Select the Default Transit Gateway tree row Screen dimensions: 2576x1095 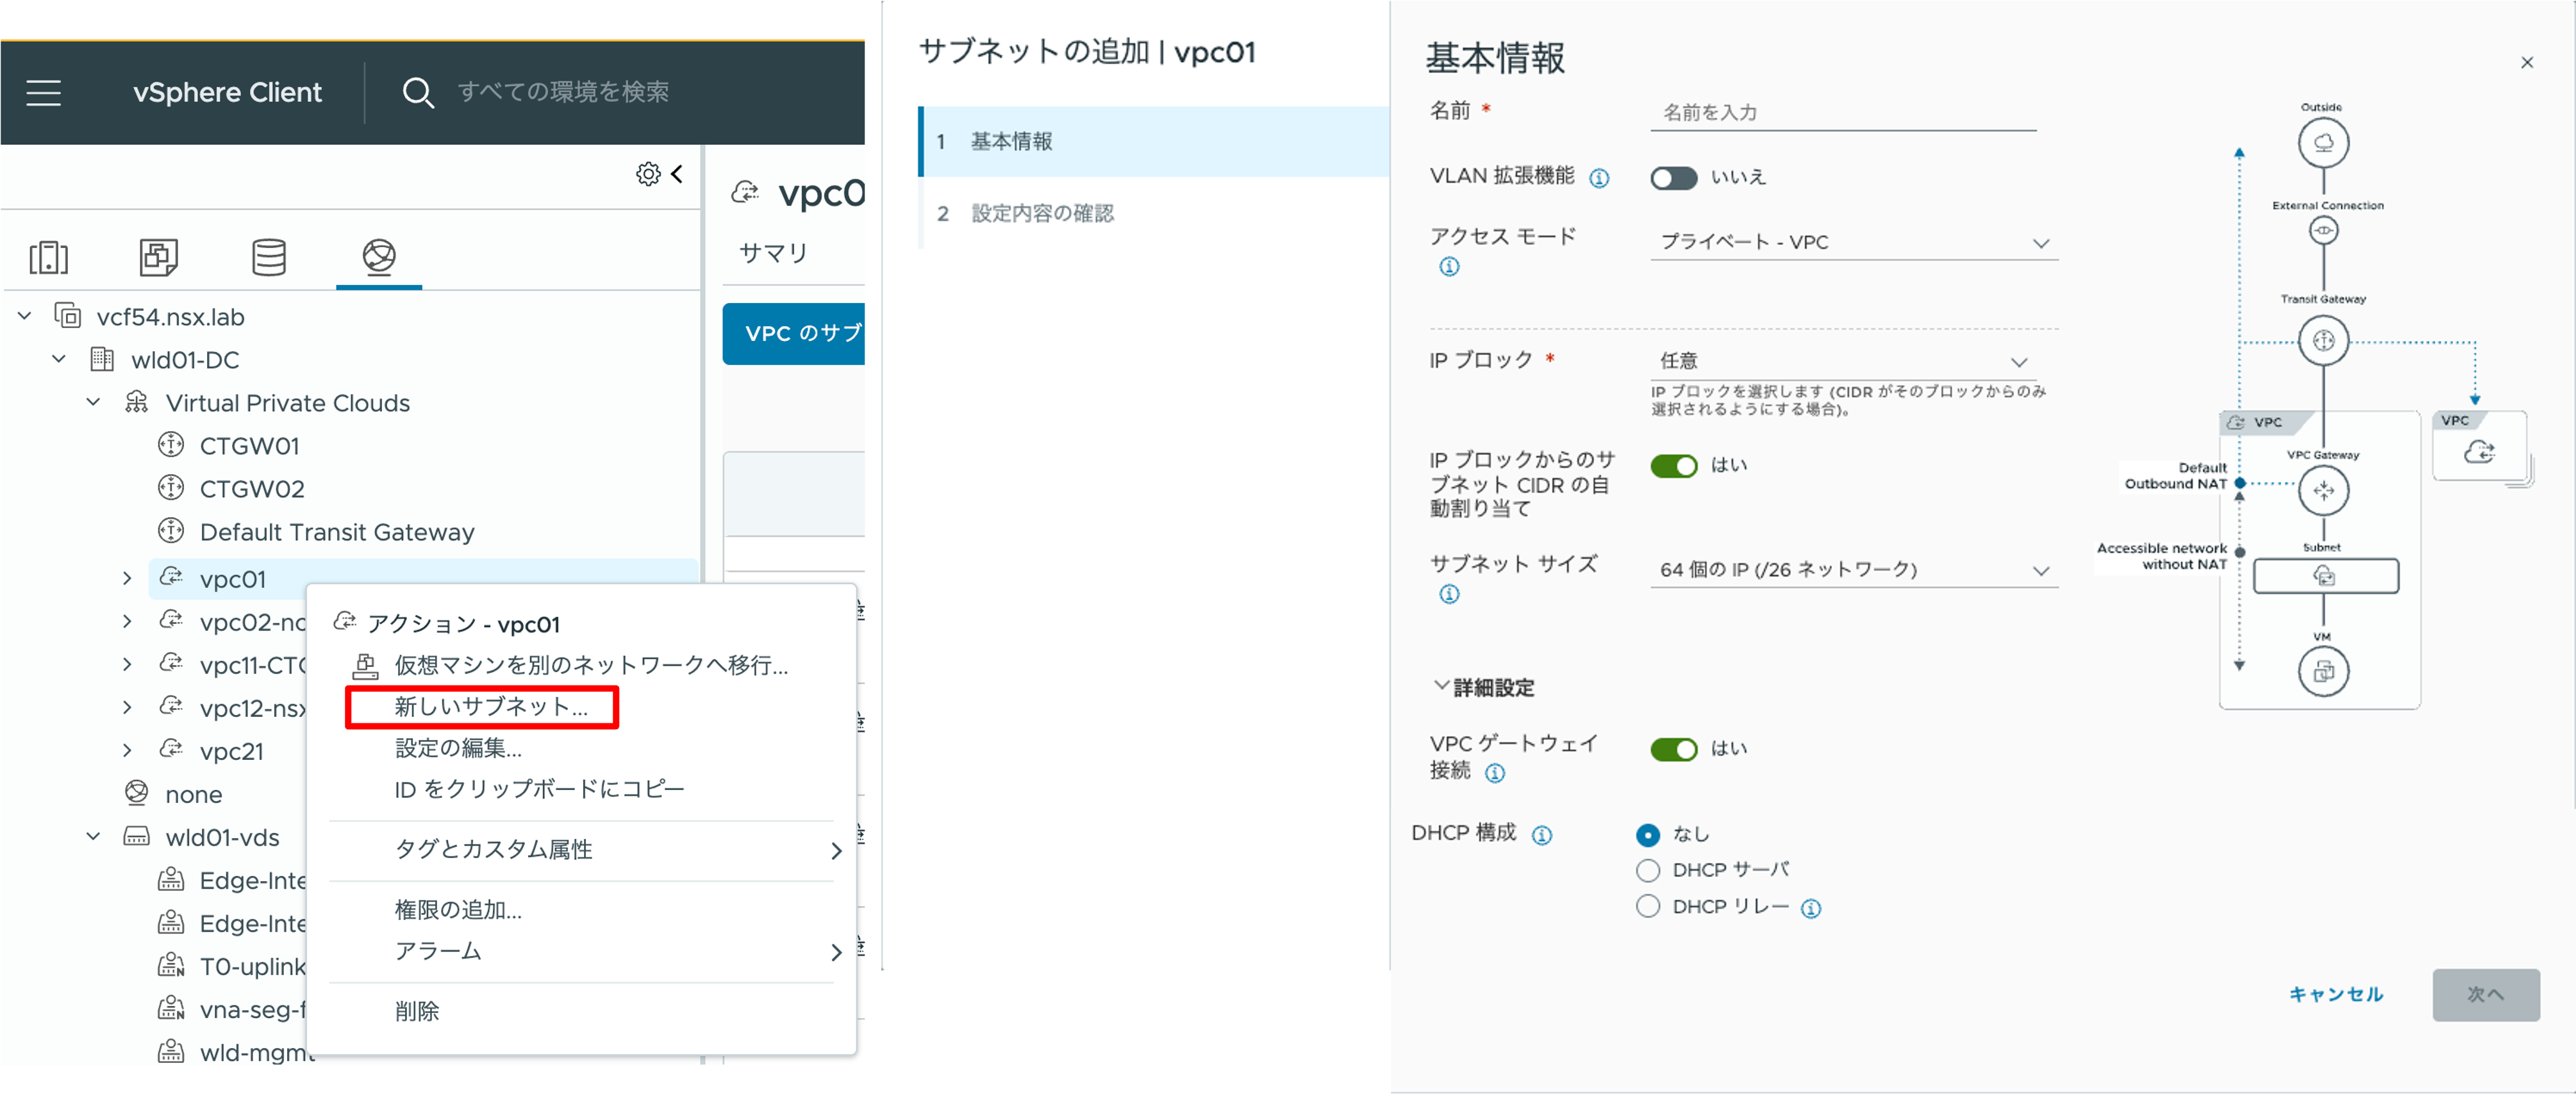tap(337, 531)
